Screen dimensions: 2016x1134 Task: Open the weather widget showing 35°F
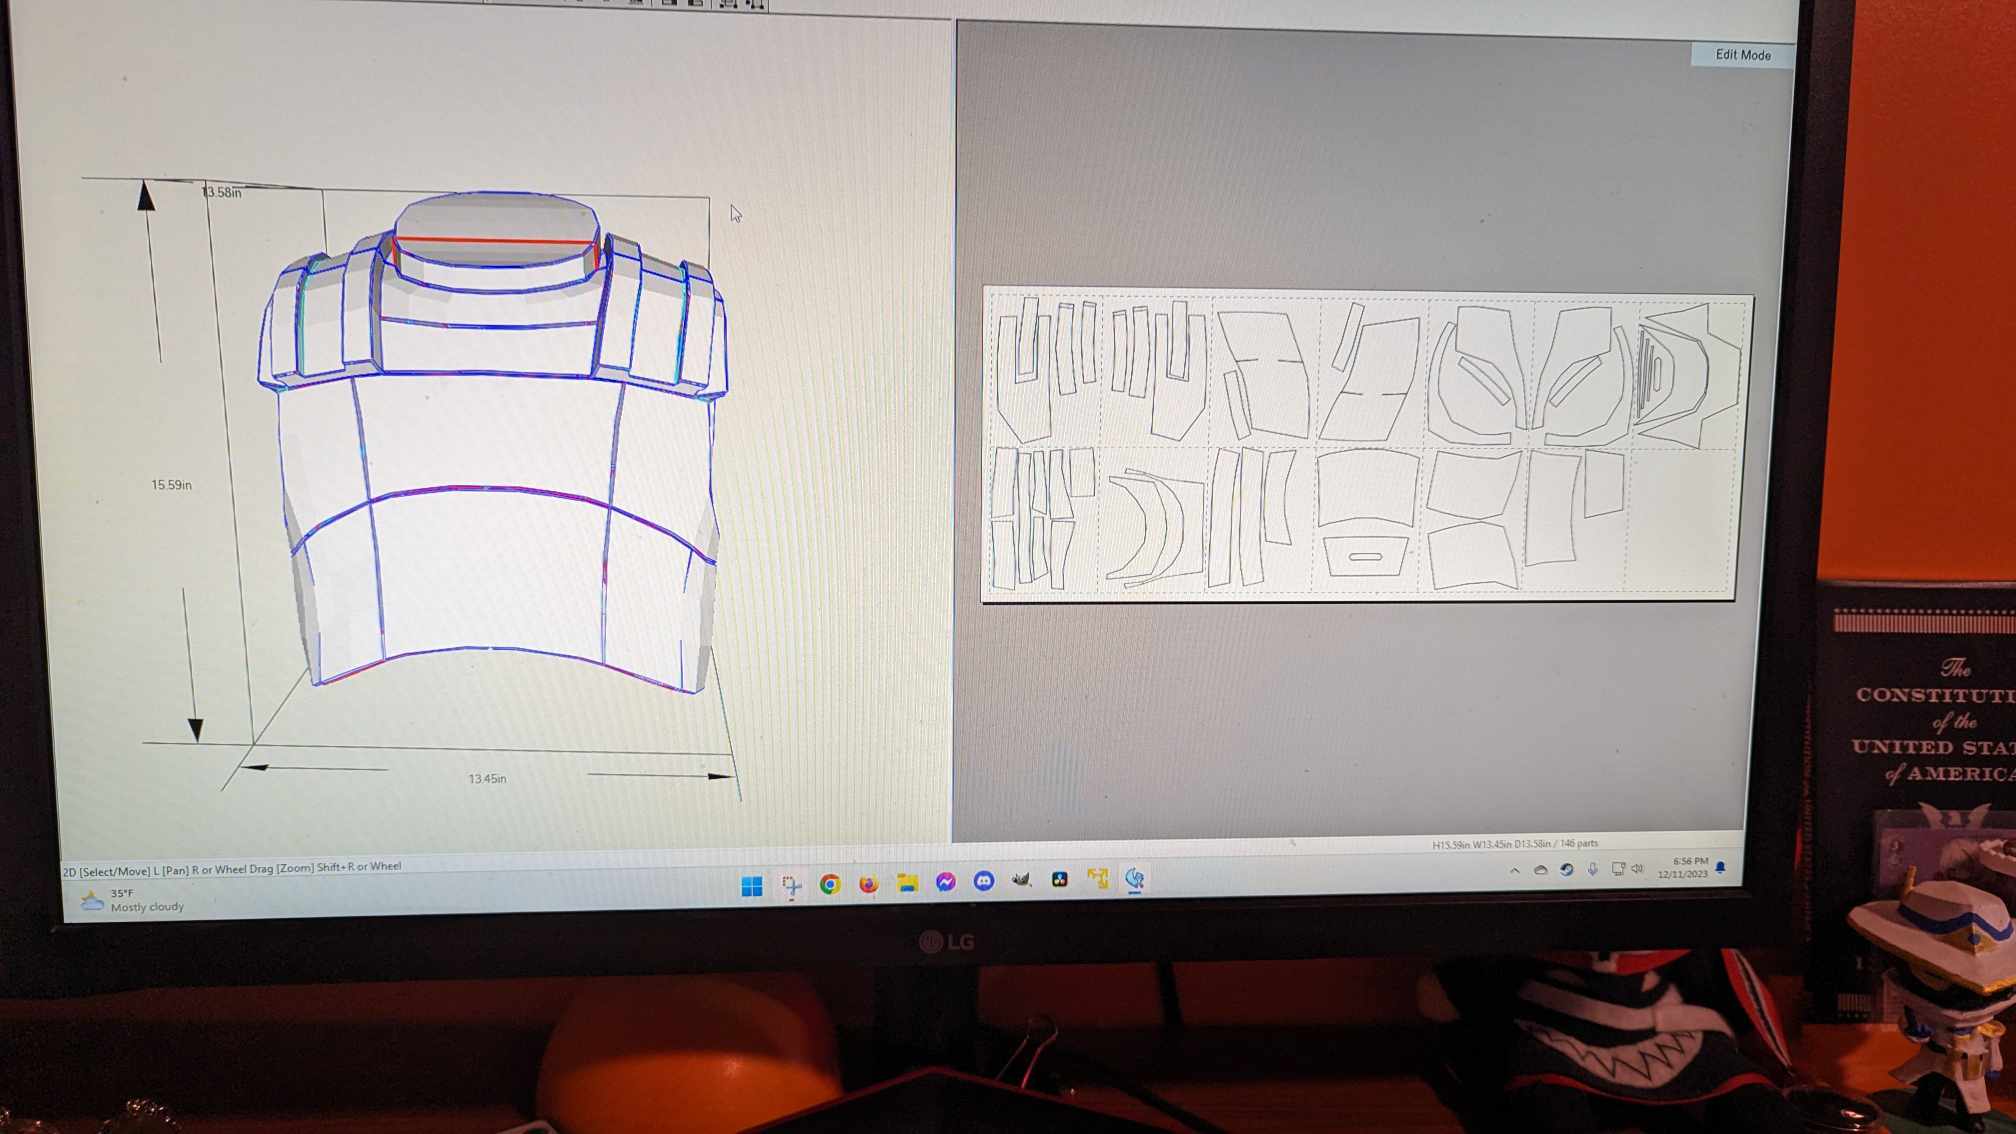click(133, 900)
